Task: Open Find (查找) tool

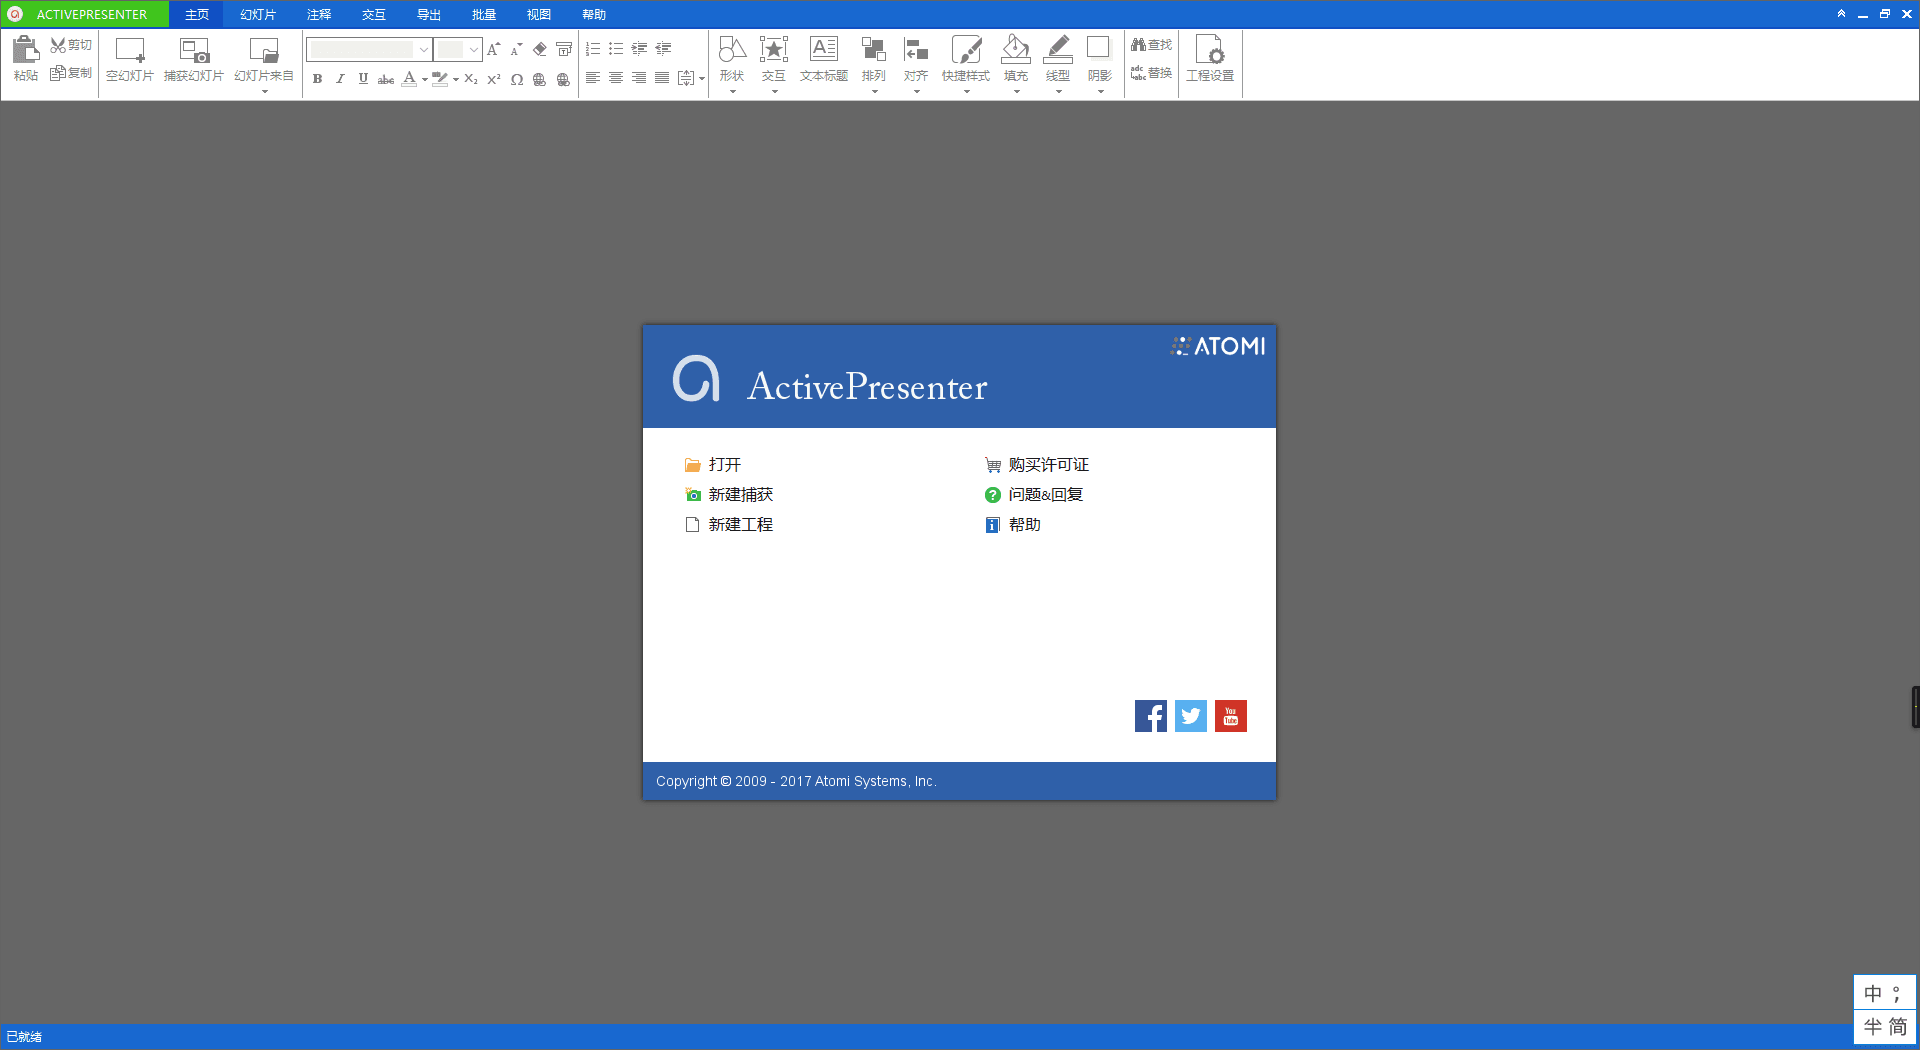Action: (1151, 44)
